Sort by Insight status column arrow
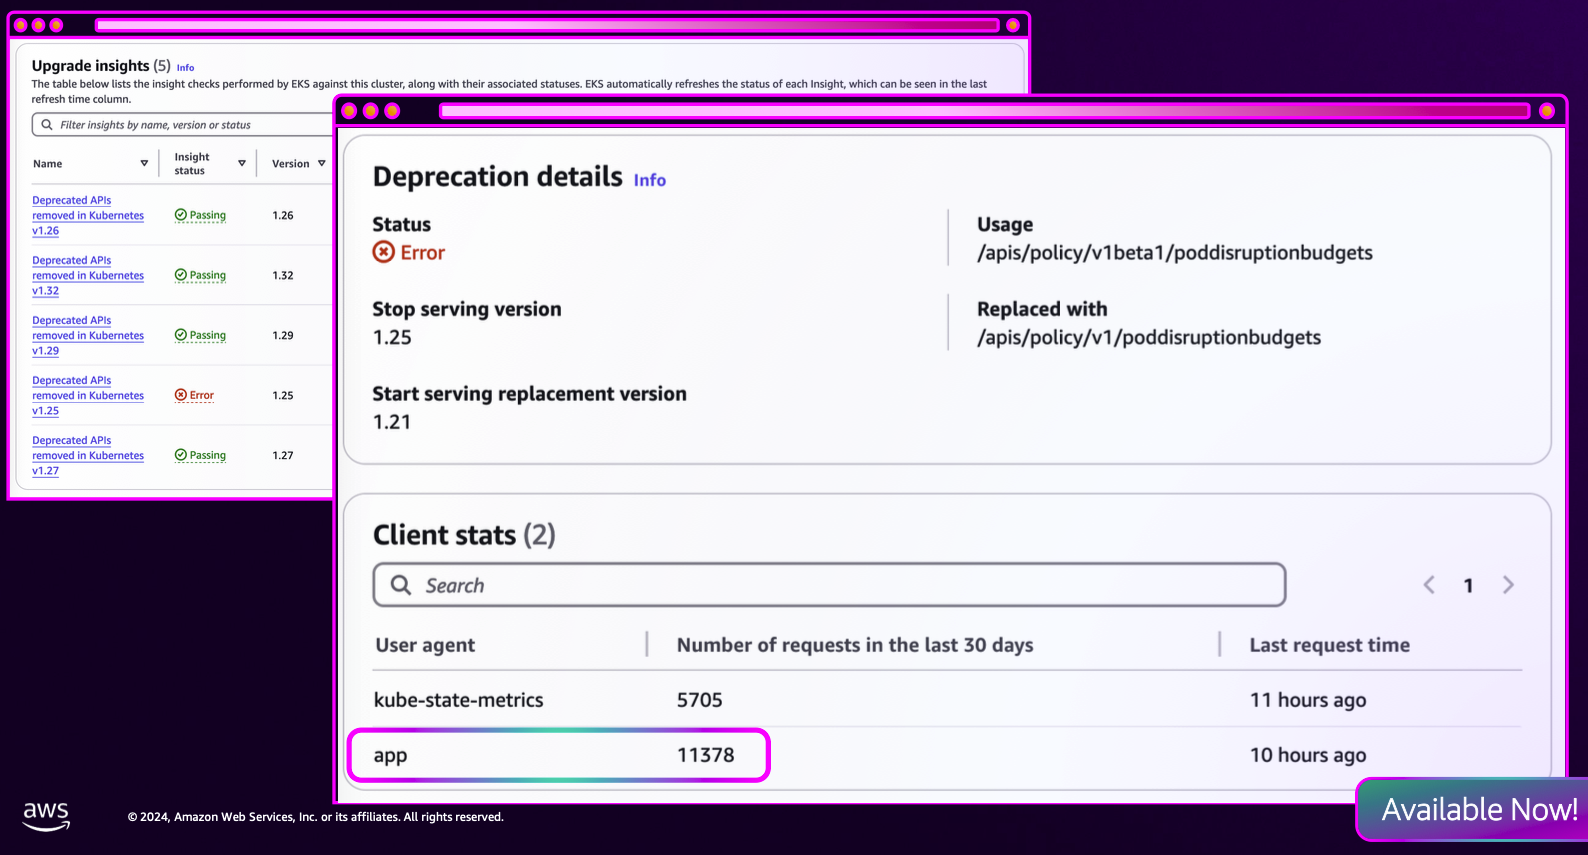 242,164
